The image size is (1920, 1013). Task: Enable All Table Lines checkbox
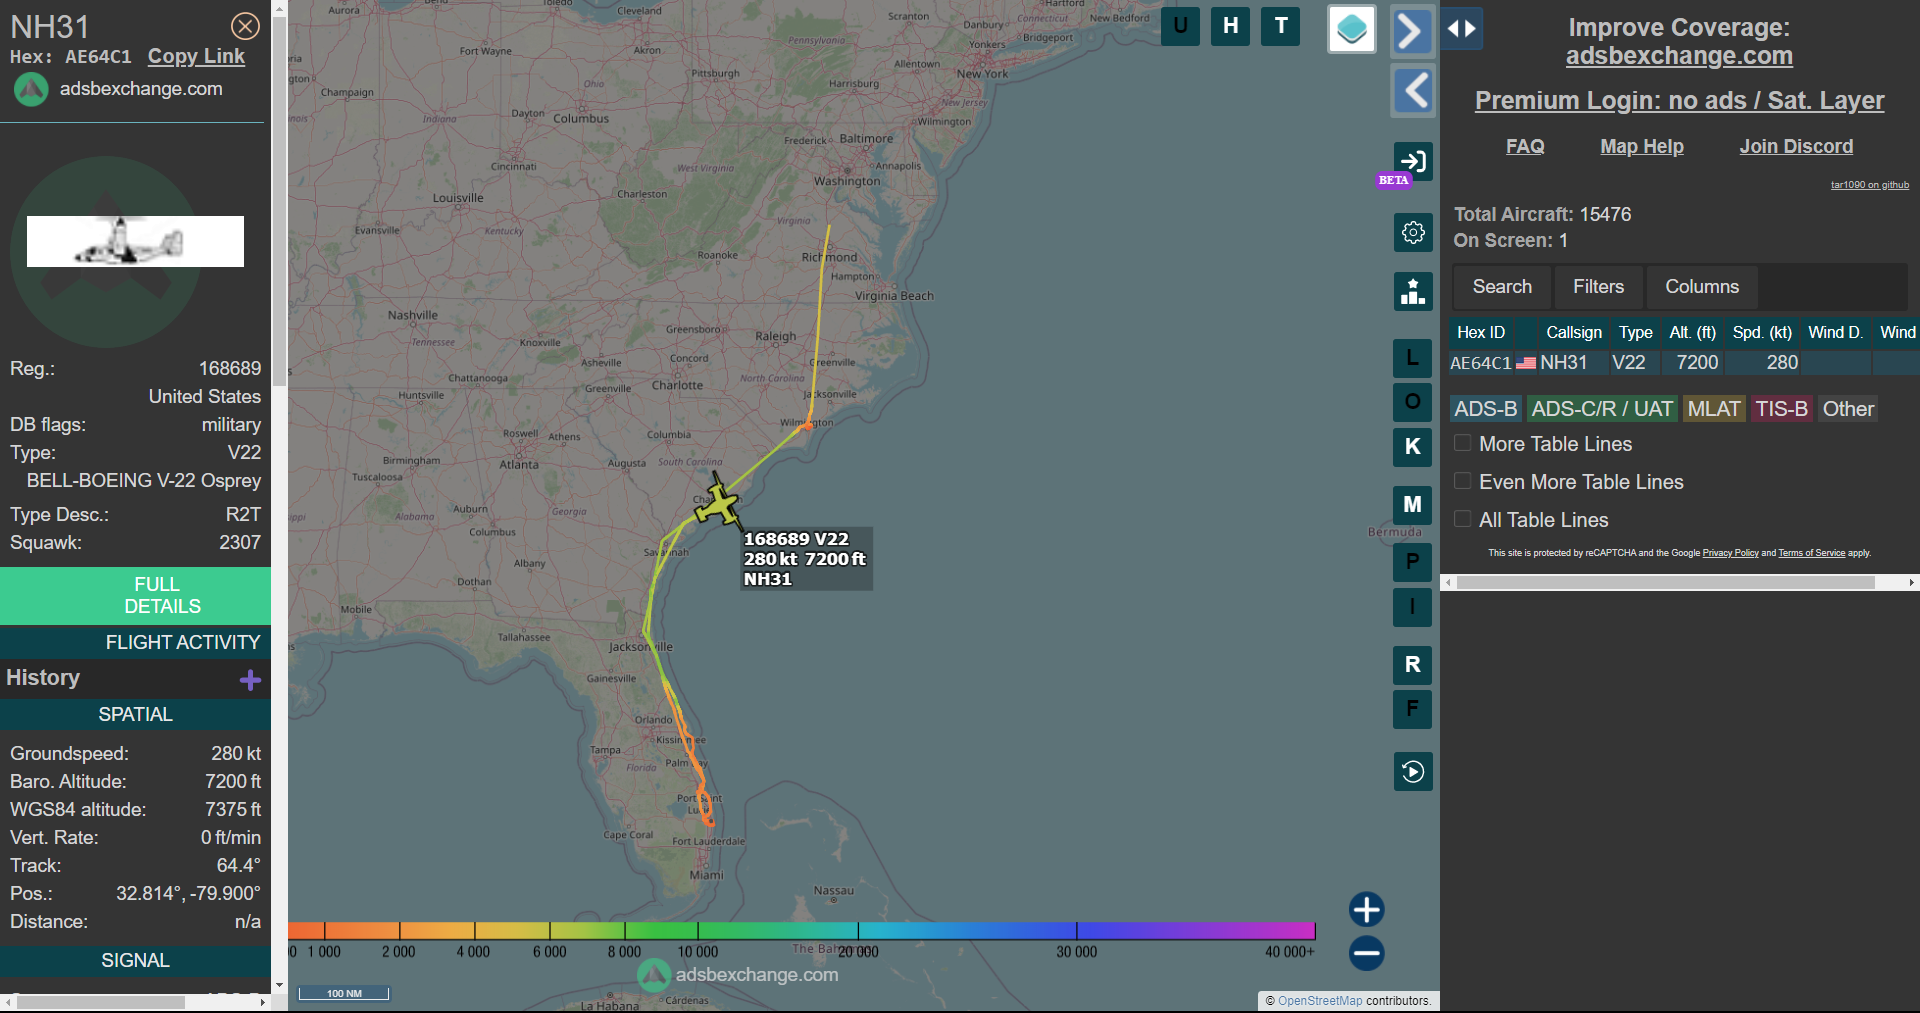pyautogui.click(x=1462, y=519)
